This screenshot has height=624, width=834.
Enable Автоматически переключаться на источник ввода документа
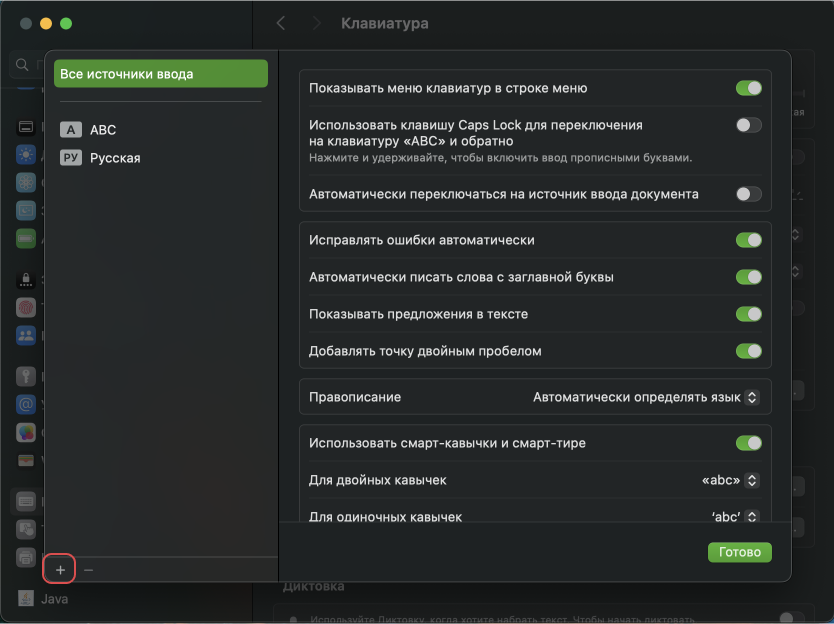[748, 194]
